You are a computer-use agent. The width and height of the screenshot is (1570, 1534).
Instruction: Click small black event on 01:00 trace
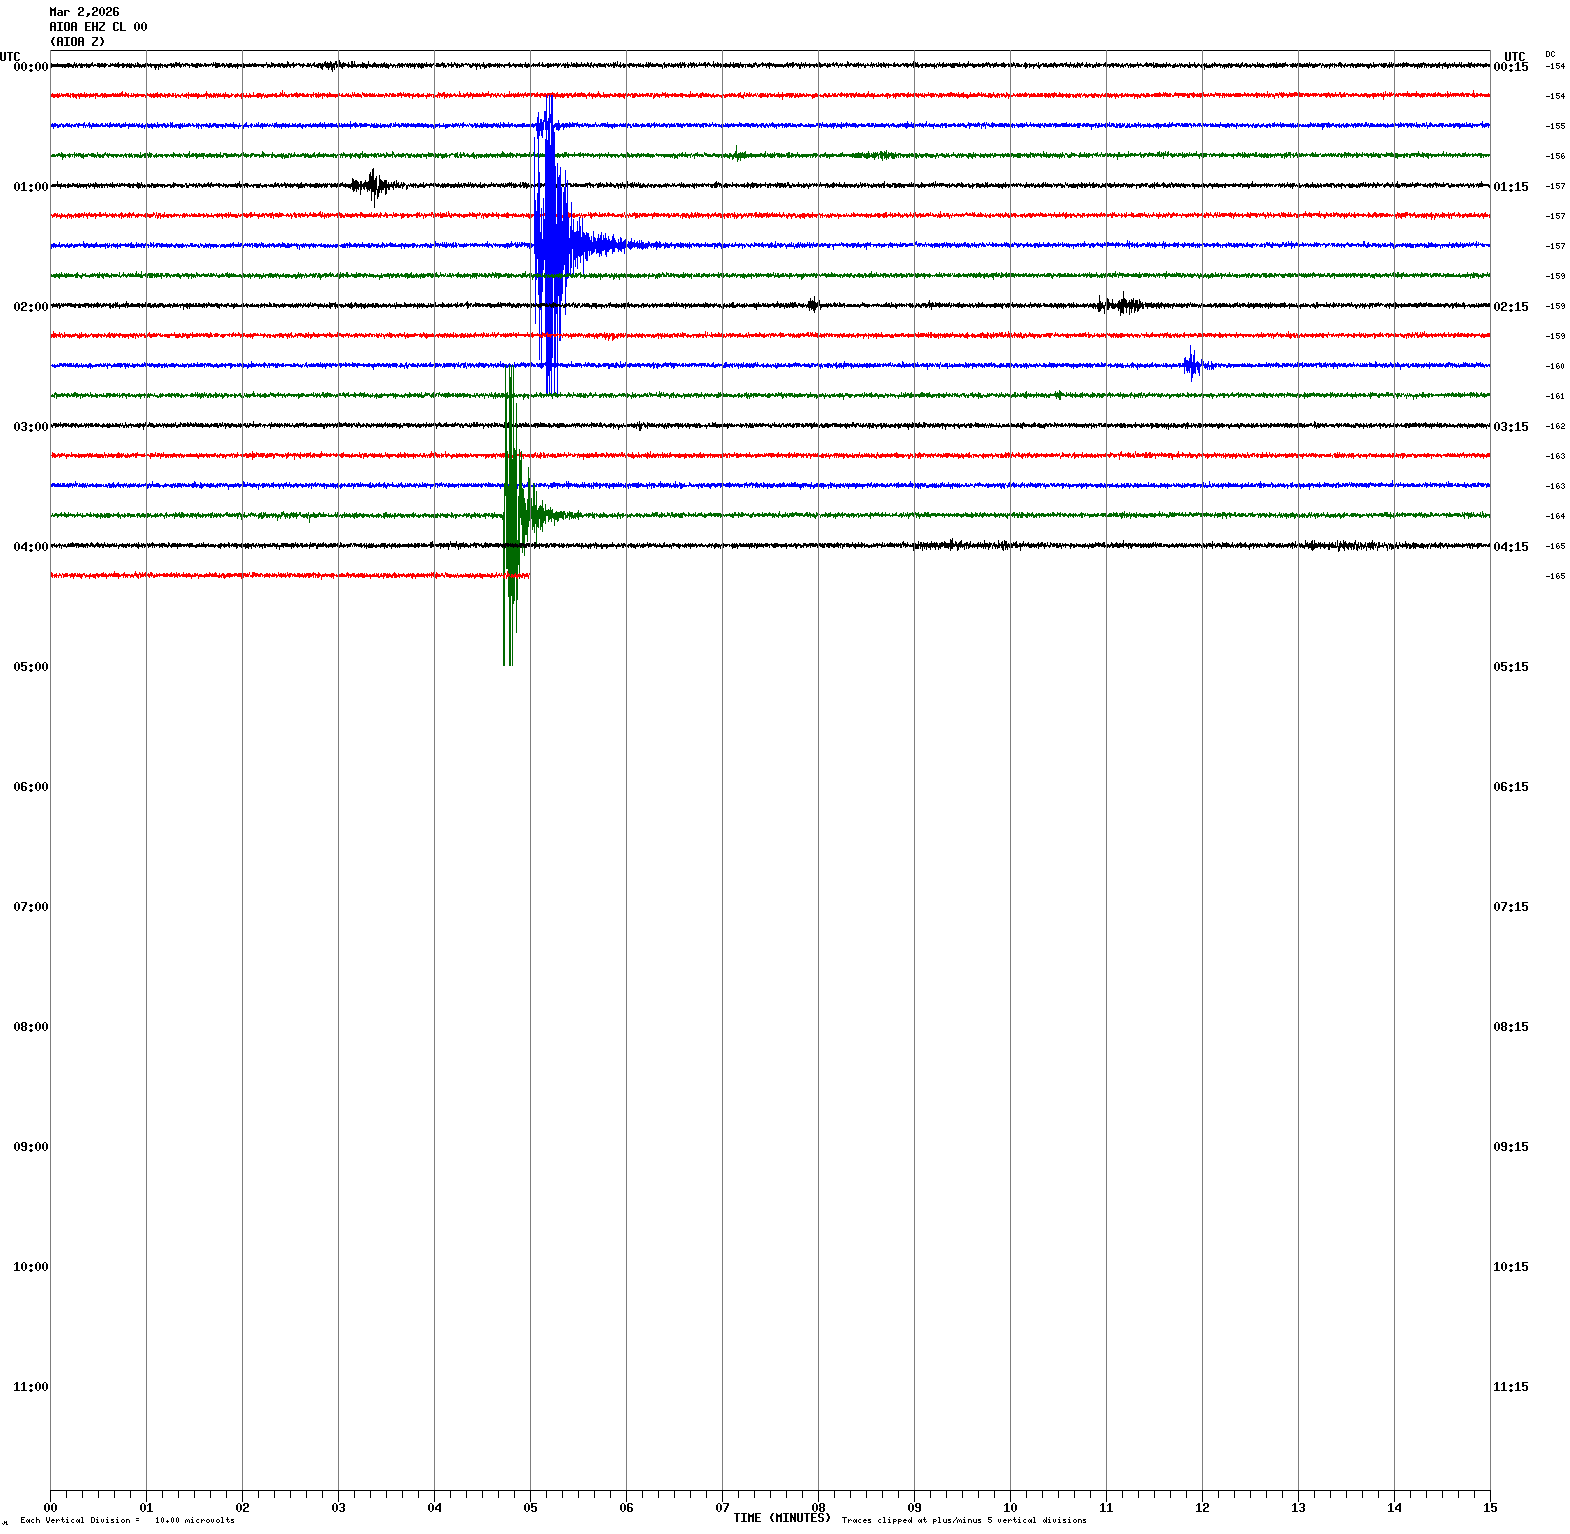point(375,185)
